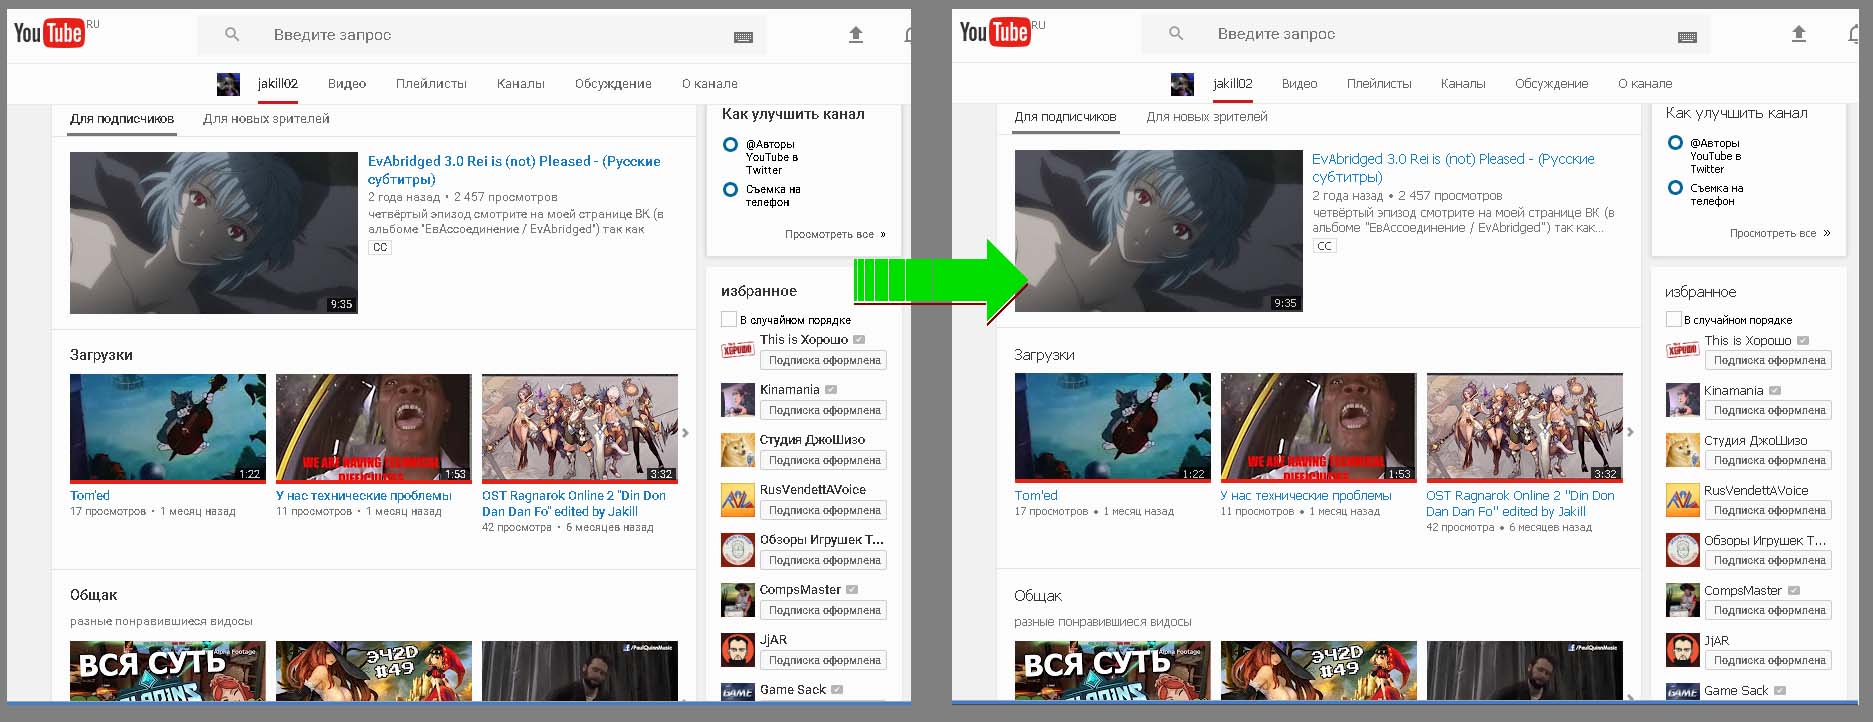Open the Студия ДжоШизо doge icon in the right copy

pos(1683,451)
